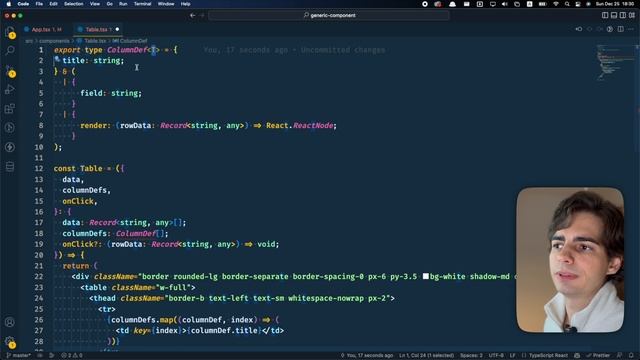The height and width of the screenshot is (360, 640).
Task: Toggle secondary side bar layout icon
Action: click(x=623, y=16)
